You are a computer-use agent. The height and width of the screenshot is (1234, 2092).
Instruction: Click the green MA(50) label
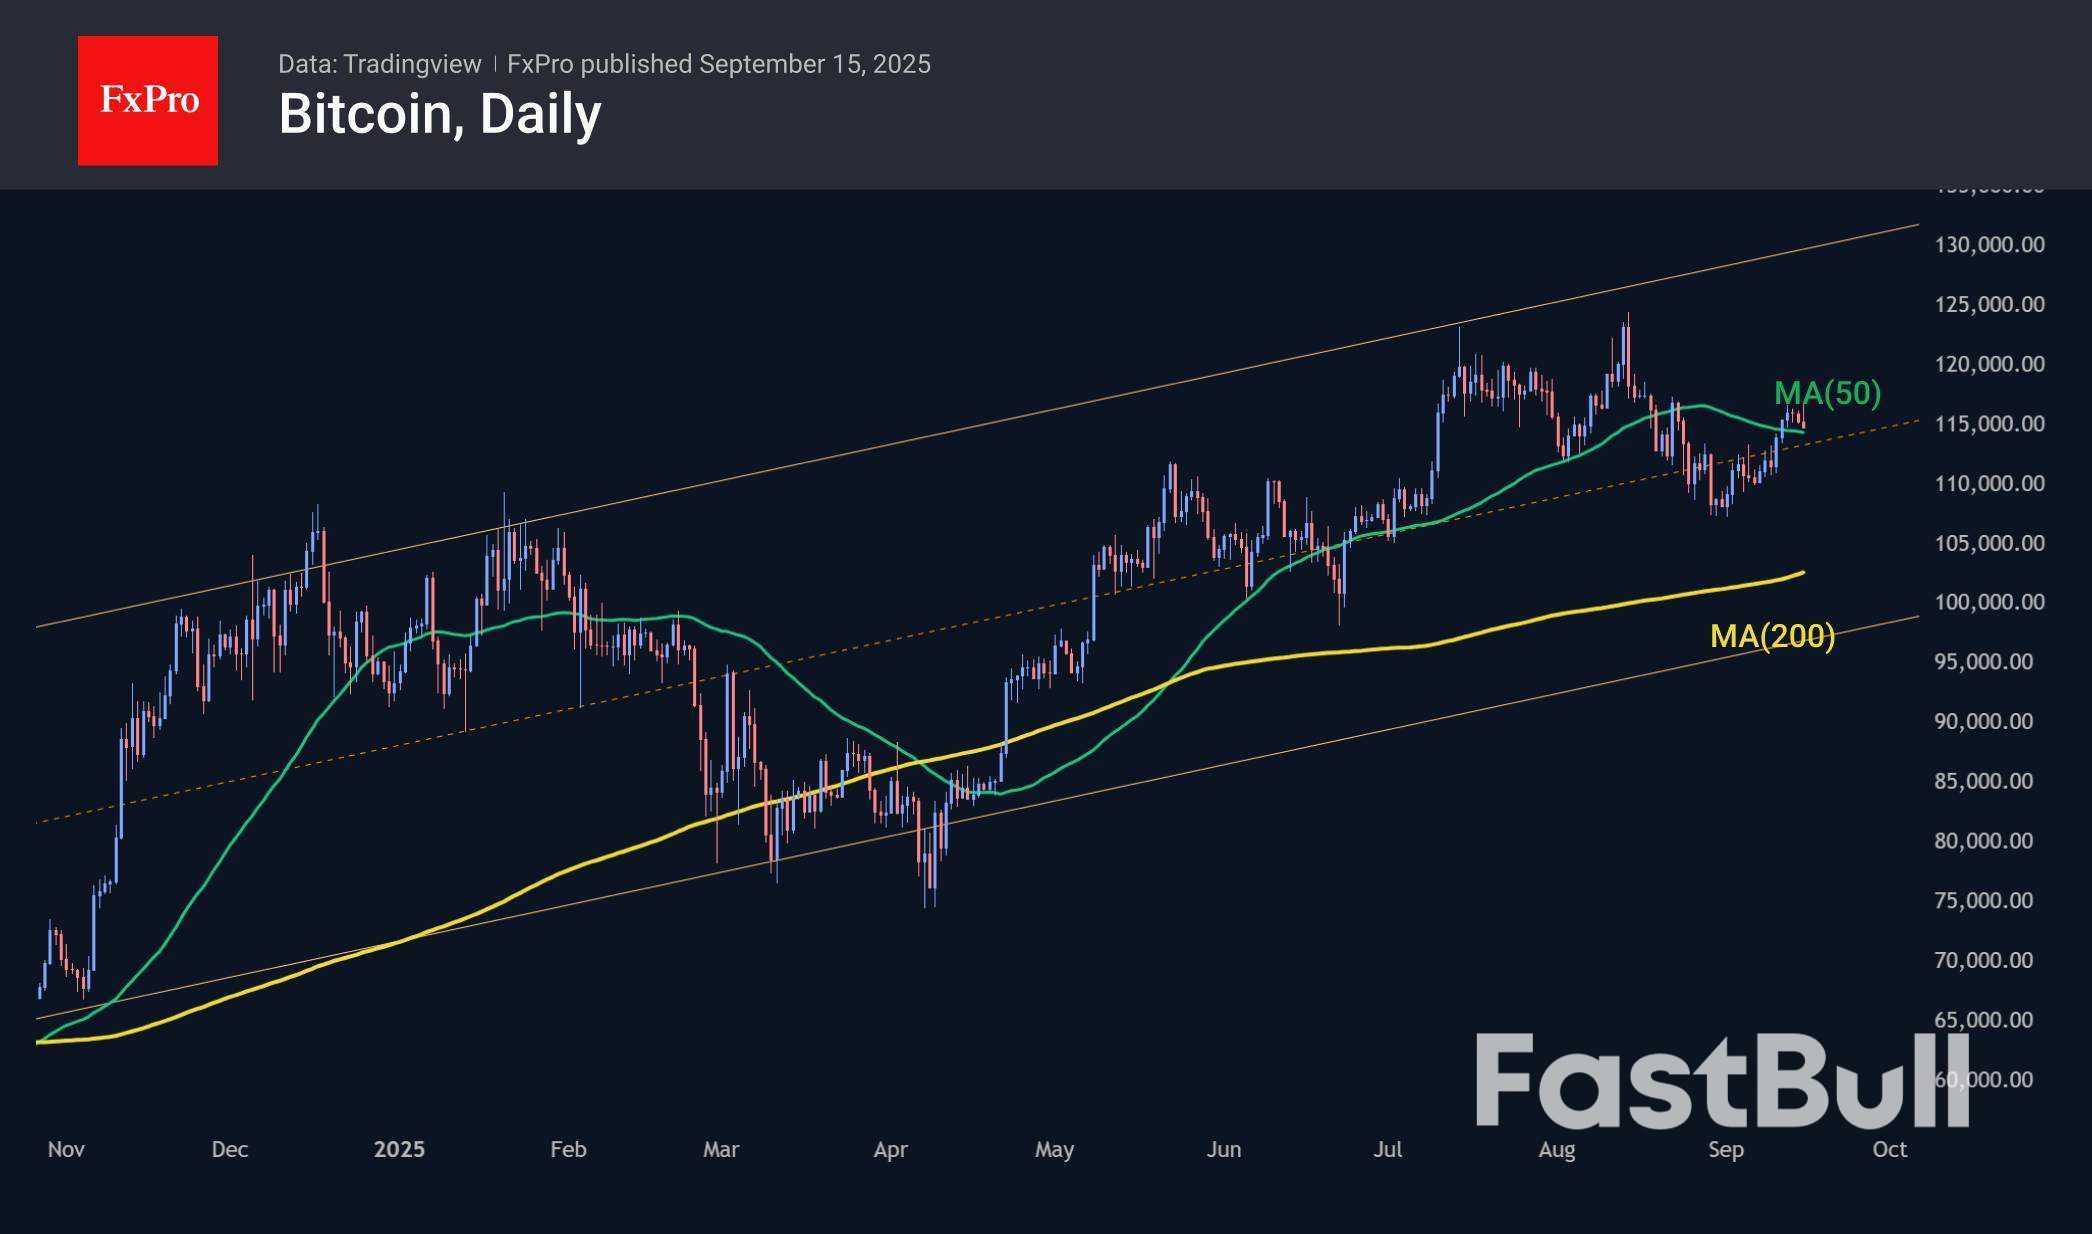(1827, 393)
